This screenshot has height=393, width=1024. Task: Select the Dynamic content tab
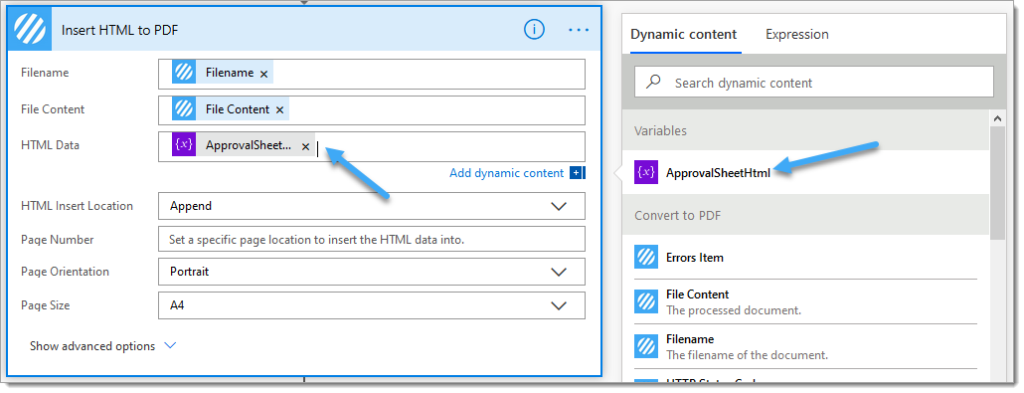683,35
